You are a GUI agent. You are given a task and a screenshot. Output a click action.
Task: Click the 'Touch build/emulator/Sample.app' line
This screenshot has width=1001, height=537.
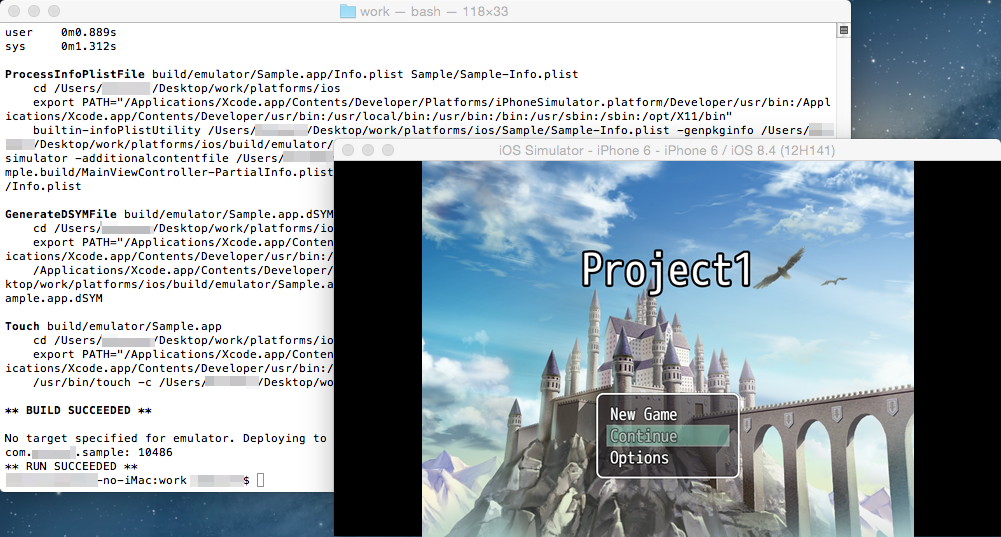click(x=113, y=326)
